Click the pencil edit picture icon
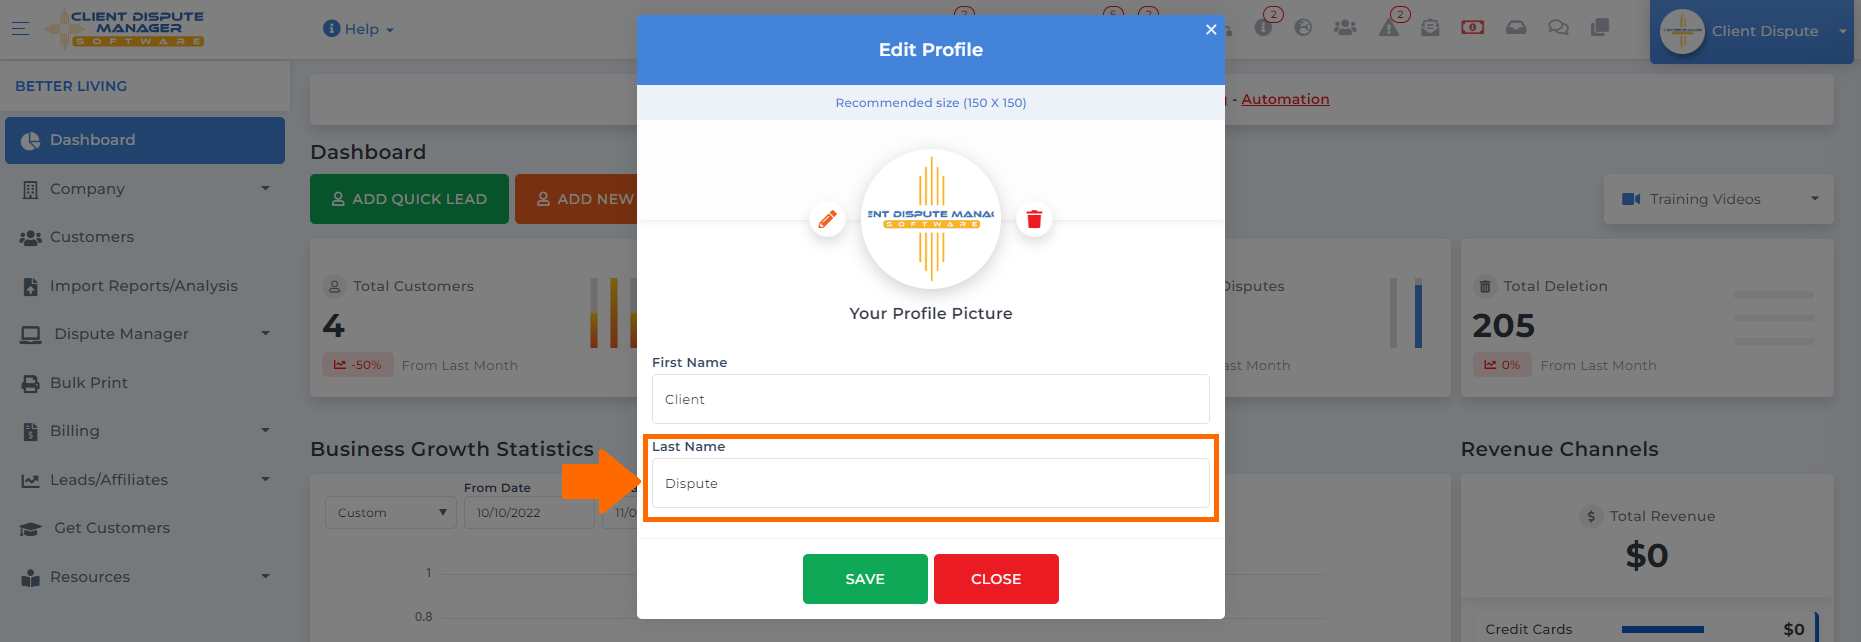1861x642 pixels. tap(827, 219)
